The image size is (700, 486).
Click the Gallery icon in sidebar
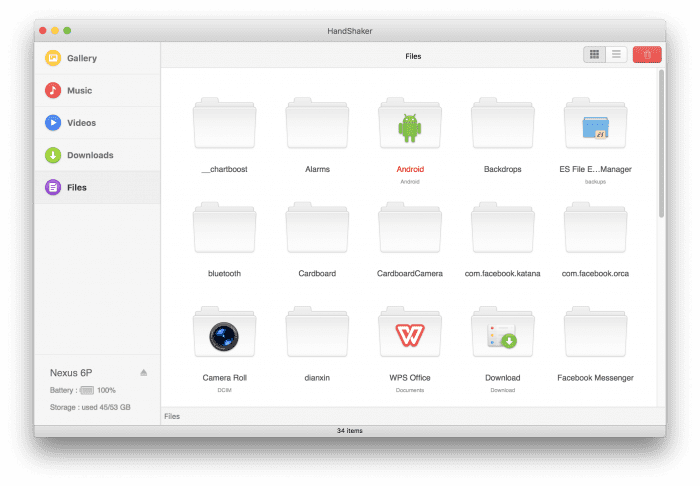pos(53,58)
